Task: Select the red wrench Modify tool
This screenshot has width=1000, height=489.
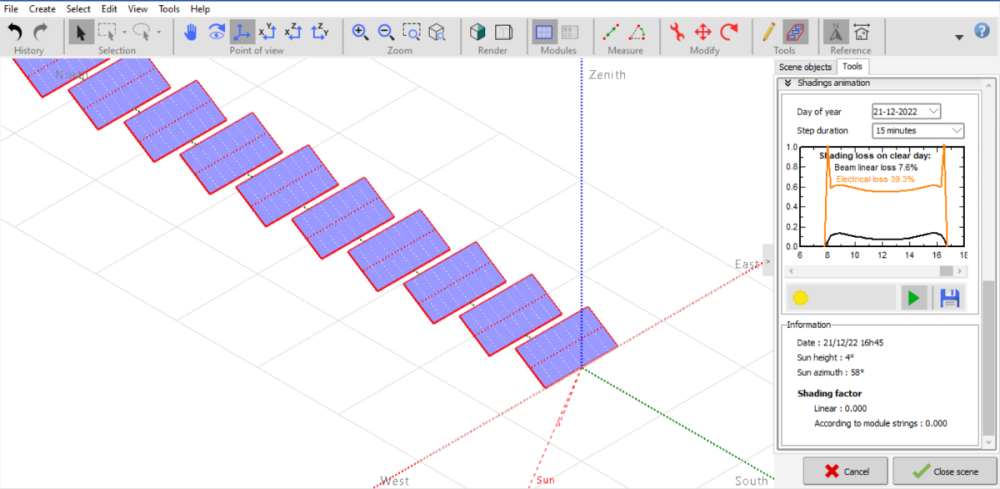Action: tap(678, 32)
